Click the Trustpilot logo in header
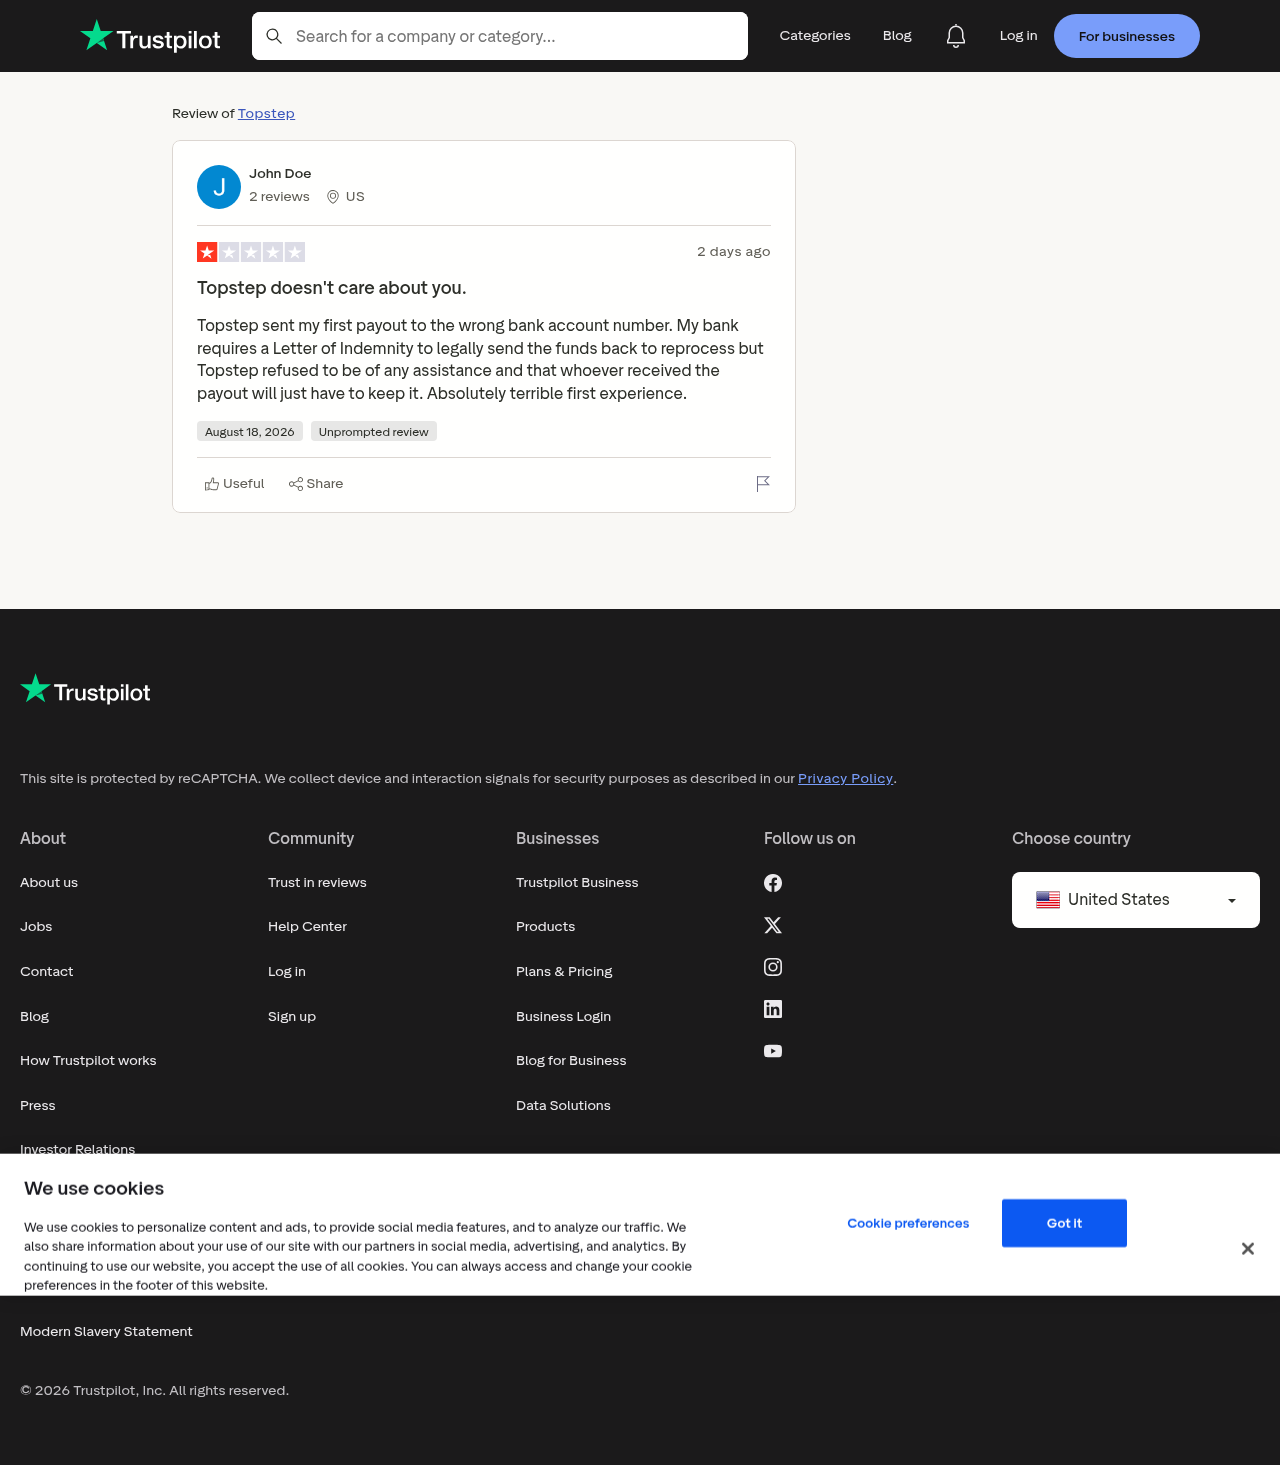The height and width of the screenshot is (1465, 1280). [x=150, y=36]
